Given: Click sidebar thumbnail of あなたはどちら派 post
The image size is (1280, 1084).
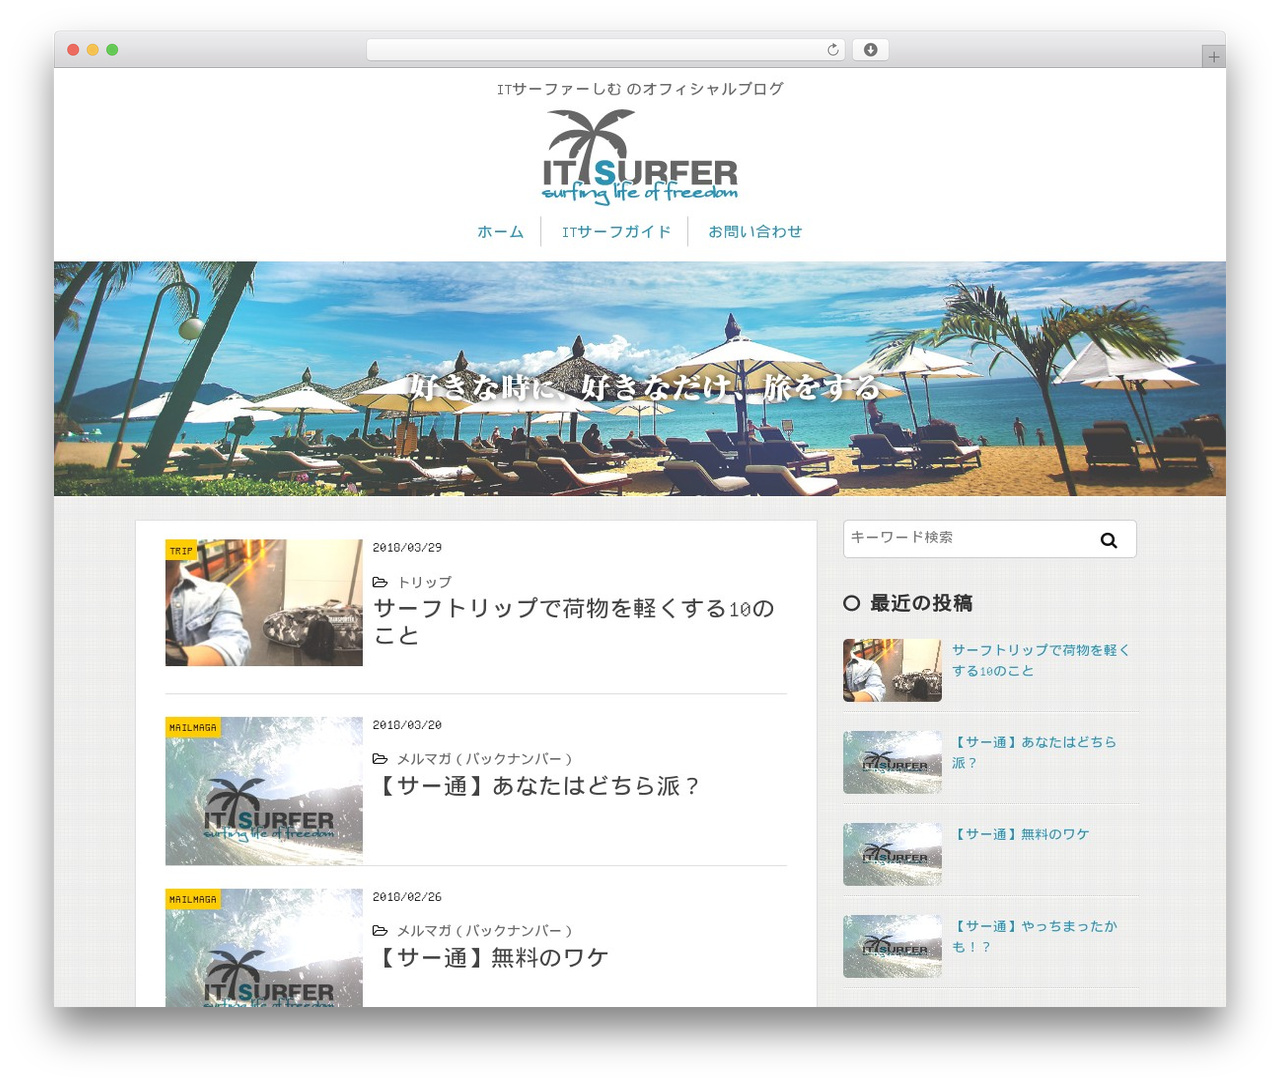Looking at the screenshot, I should click(x=892, y=762).
